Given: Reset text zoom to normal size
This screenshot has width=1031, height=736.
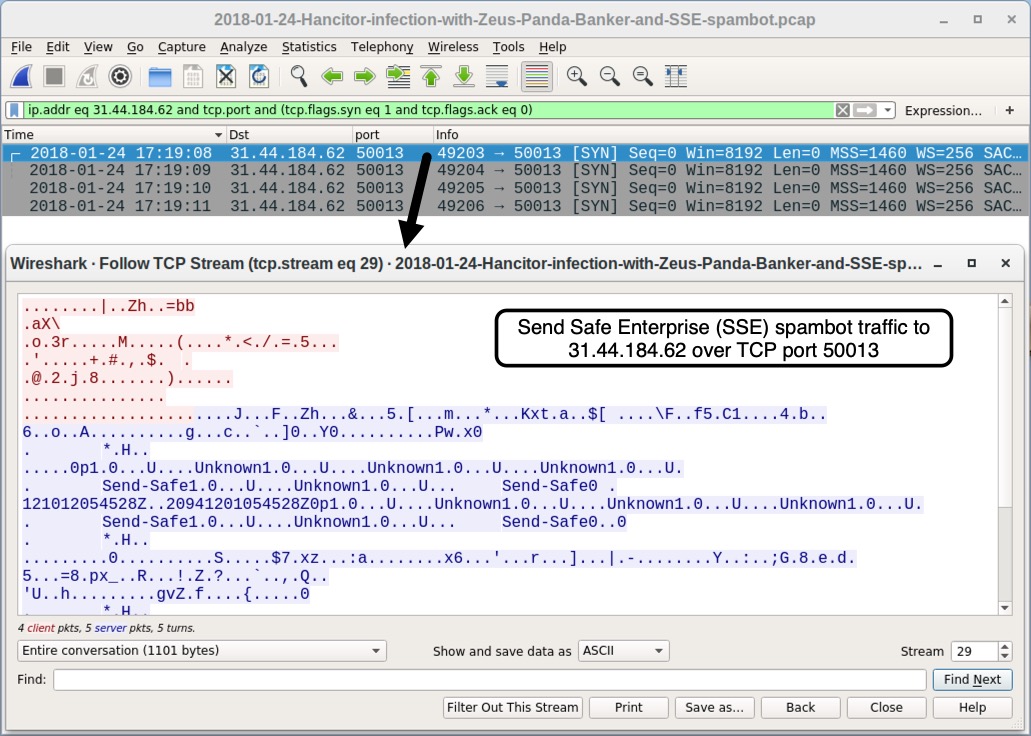Looking at the screenshot, I should (x=642, y=76).
